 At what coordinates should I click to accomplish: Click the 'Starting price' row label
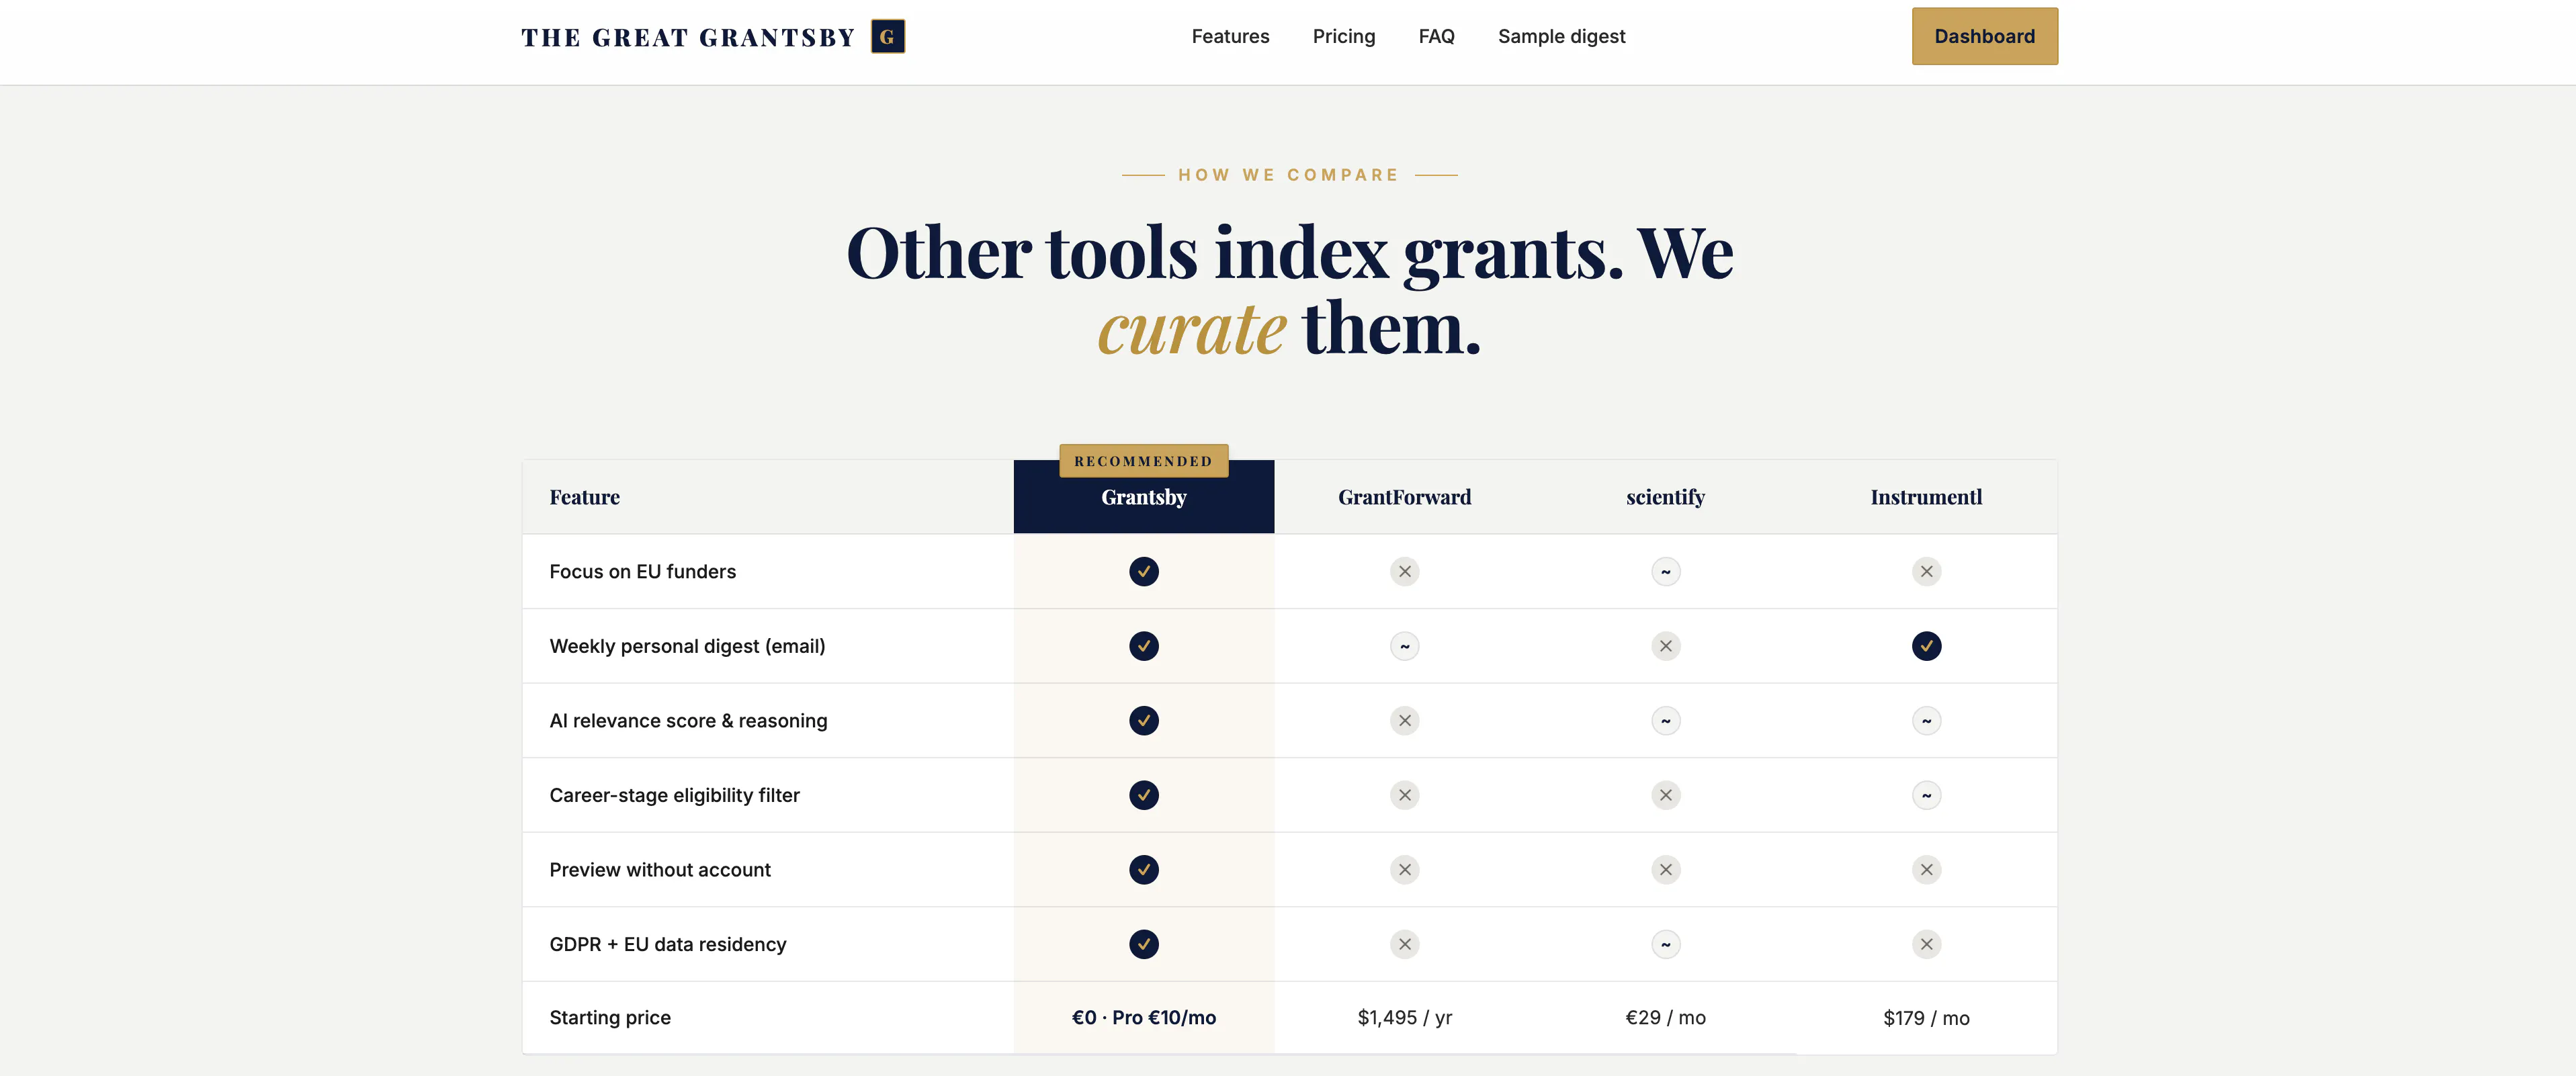point(610,1017)
